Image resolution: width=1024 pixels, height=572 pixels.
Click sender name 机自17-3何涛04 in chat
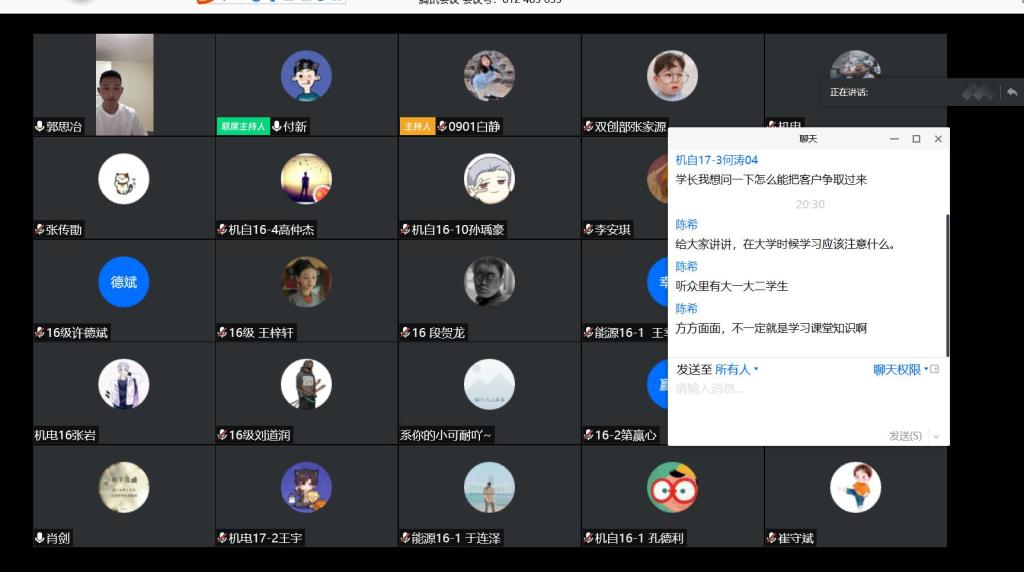tap(716, 160)
